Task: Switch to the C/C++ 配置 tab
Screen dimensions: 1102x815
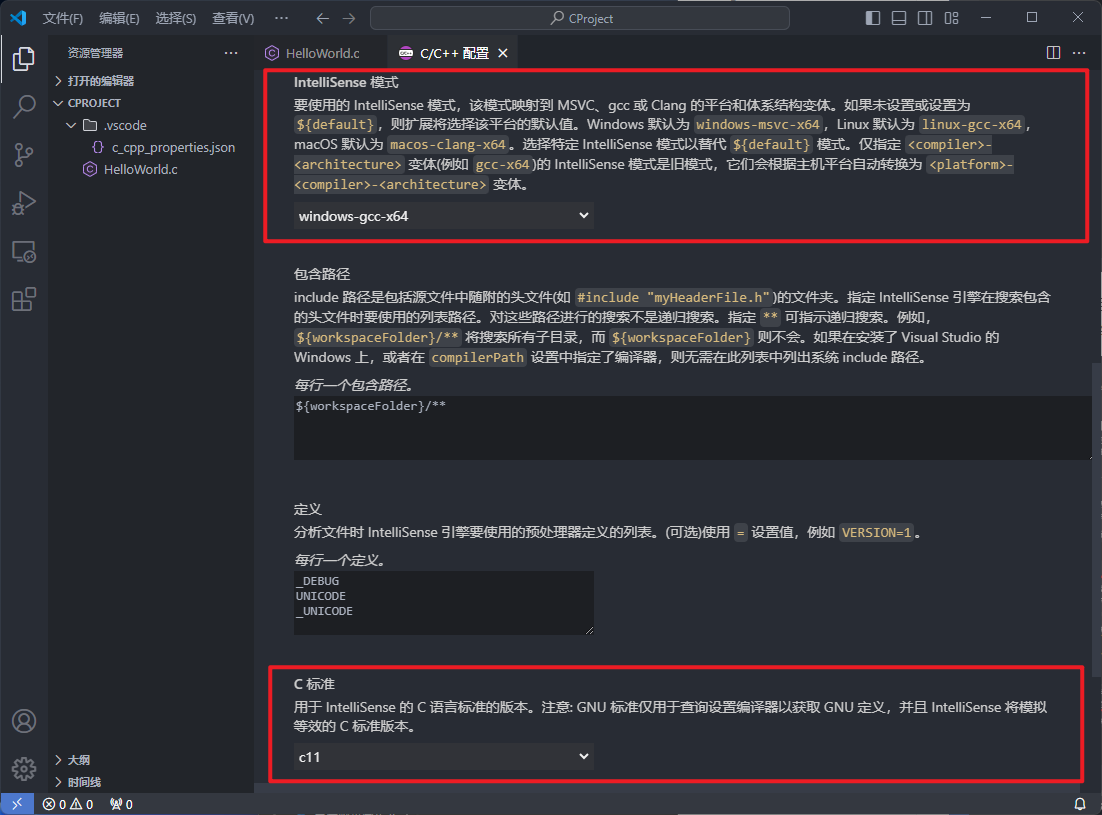Action: [453, 53]
